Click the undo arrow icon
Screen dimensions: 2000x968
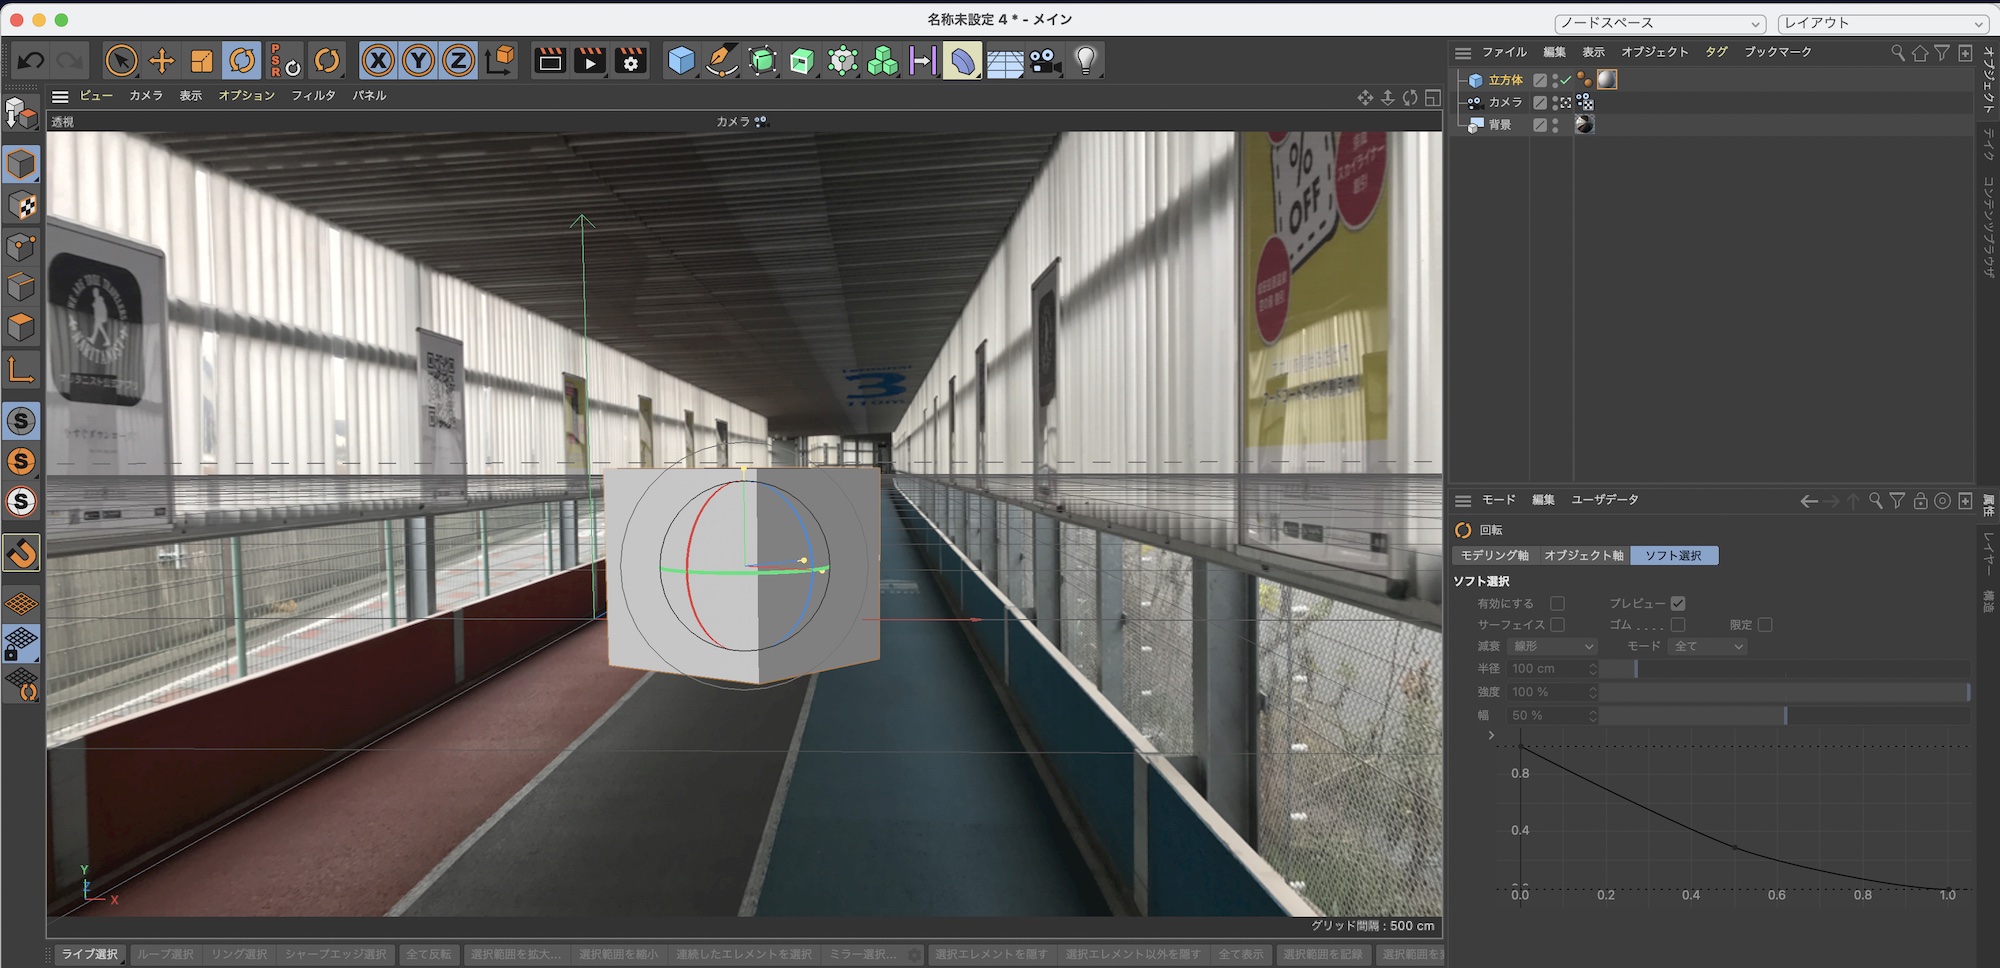pos(31,61)
